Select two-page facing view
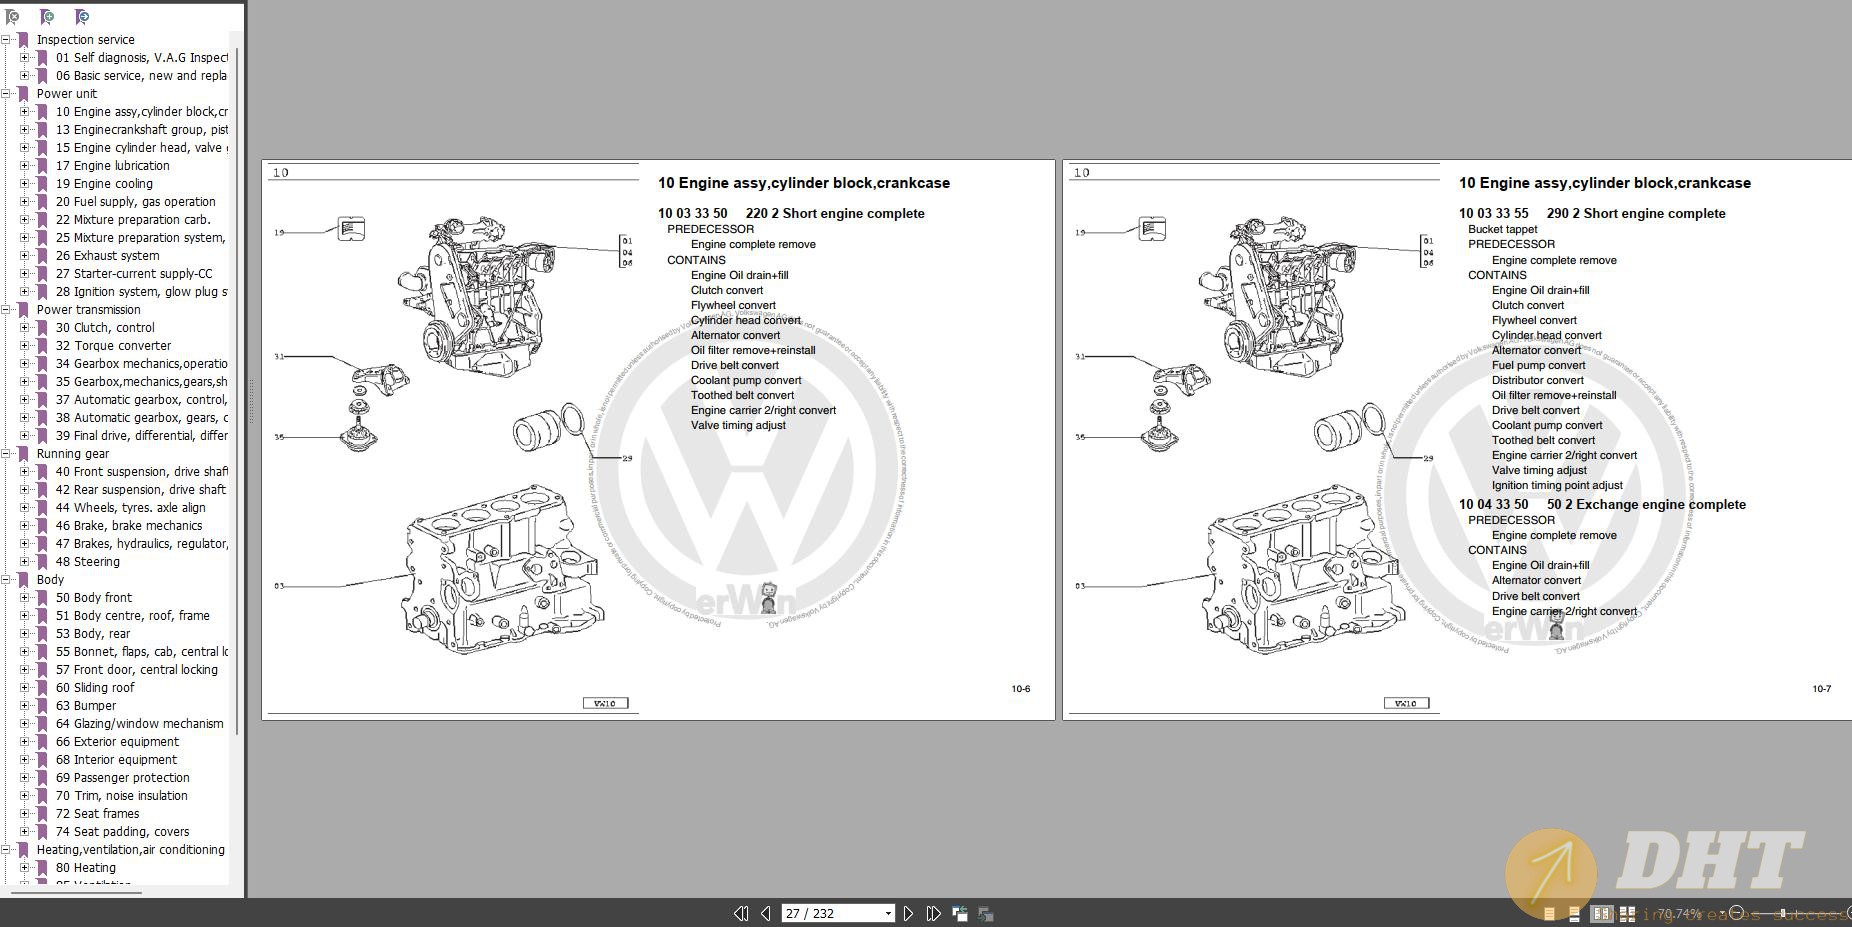Viewport: 1852px width, 927px height. [x=1601, y=914]
